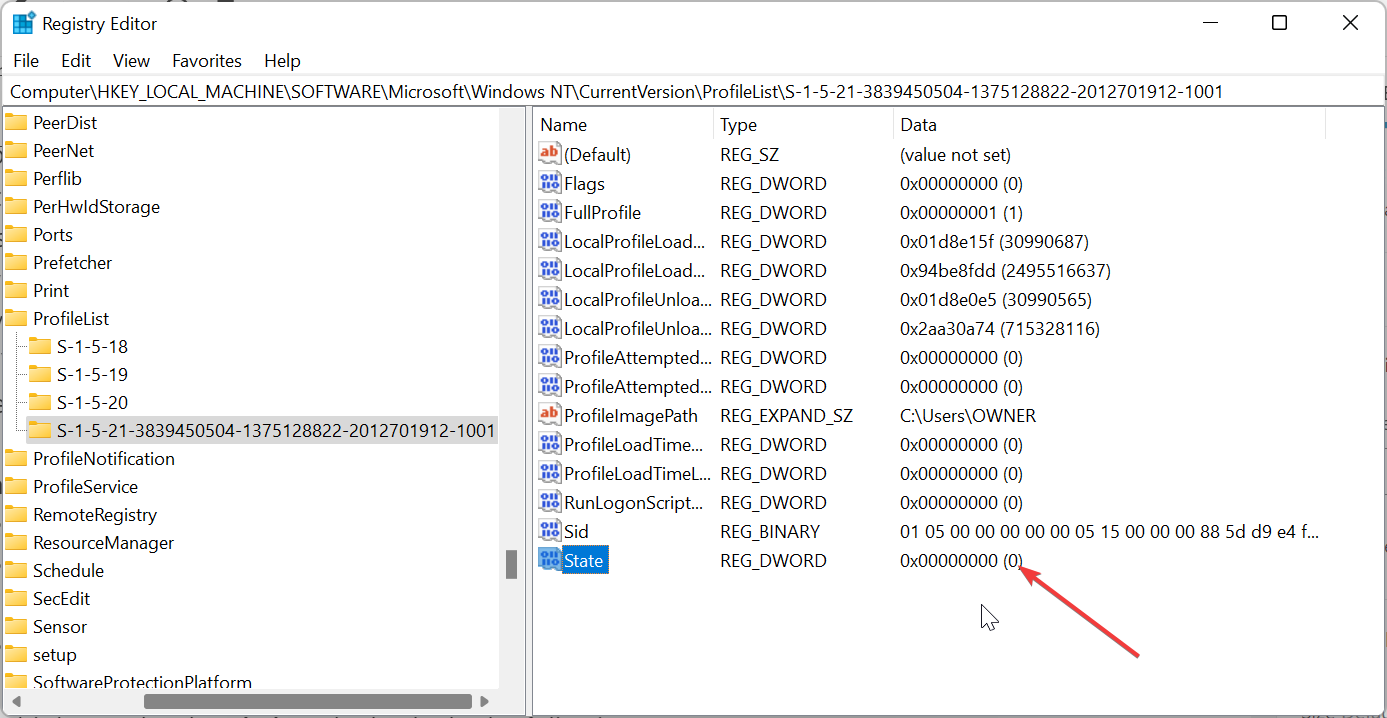
Task: Select the FullProfile value name
Action: [x=602, y=212]
